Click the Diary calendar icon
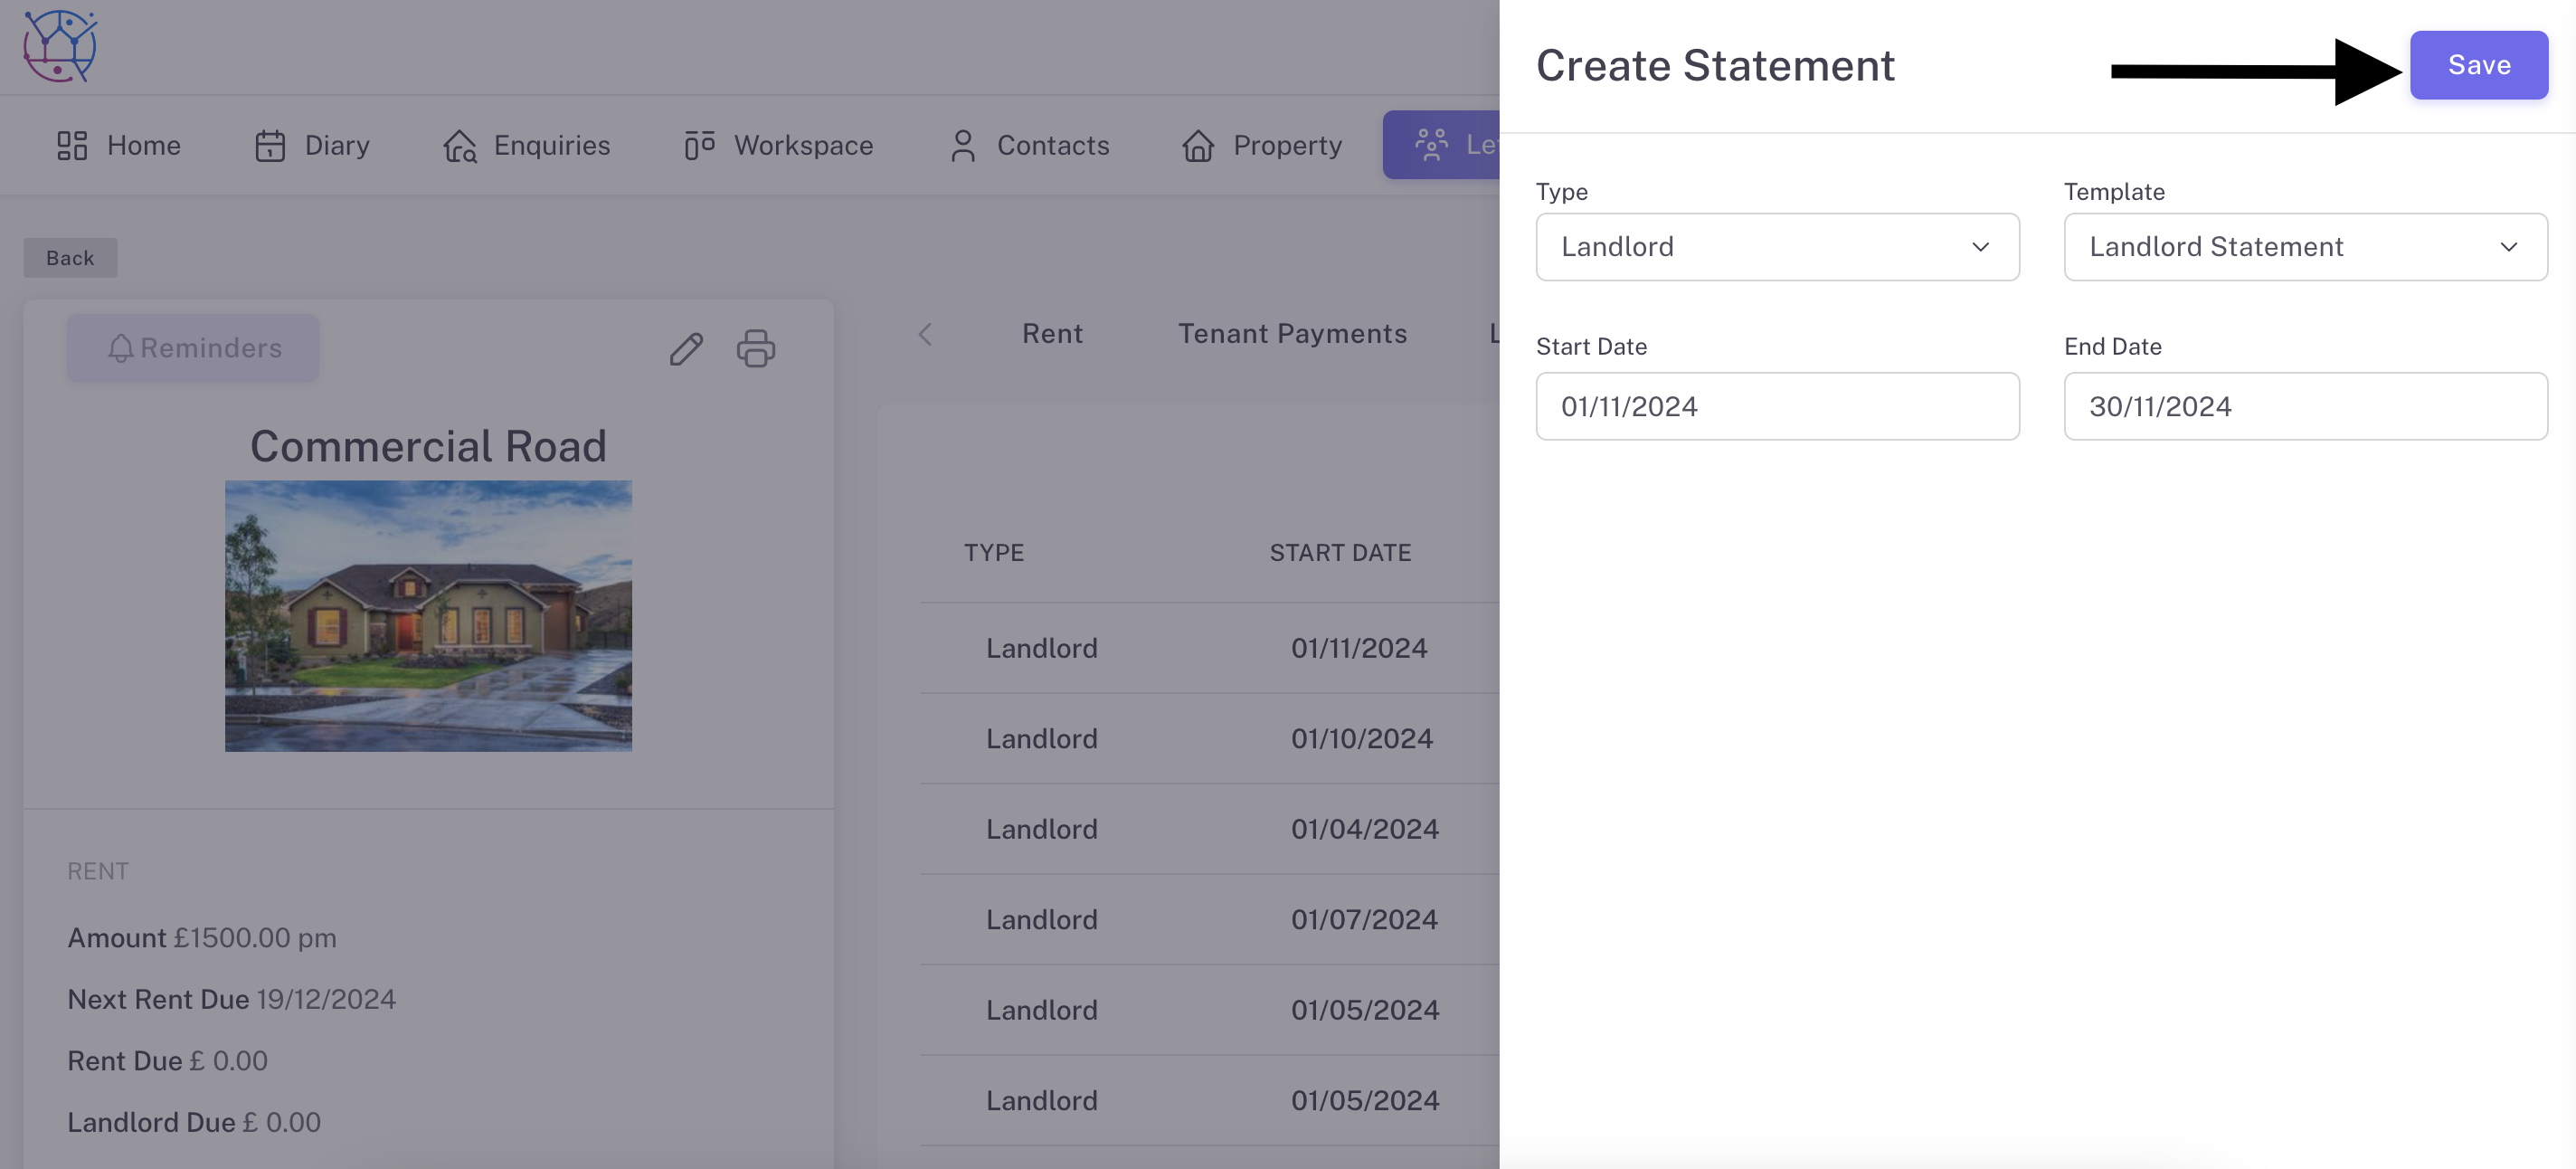Image resolution: width=2576 pixels, height=1169 pixels. point(270,146)
